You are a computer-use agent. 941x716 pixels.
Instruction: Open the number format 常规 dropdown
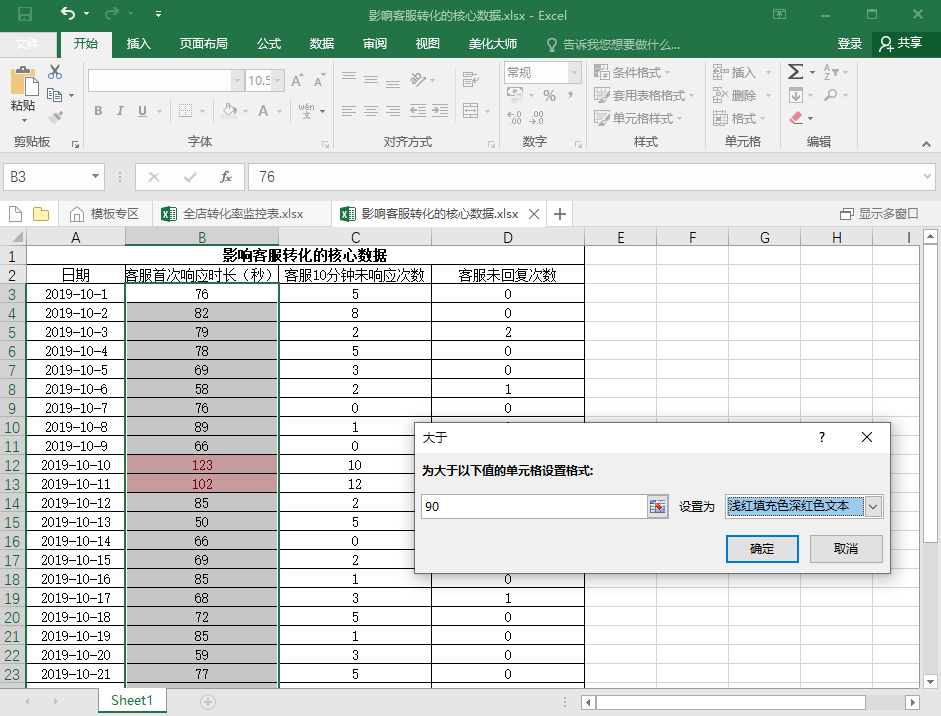(x=574, y=73)
